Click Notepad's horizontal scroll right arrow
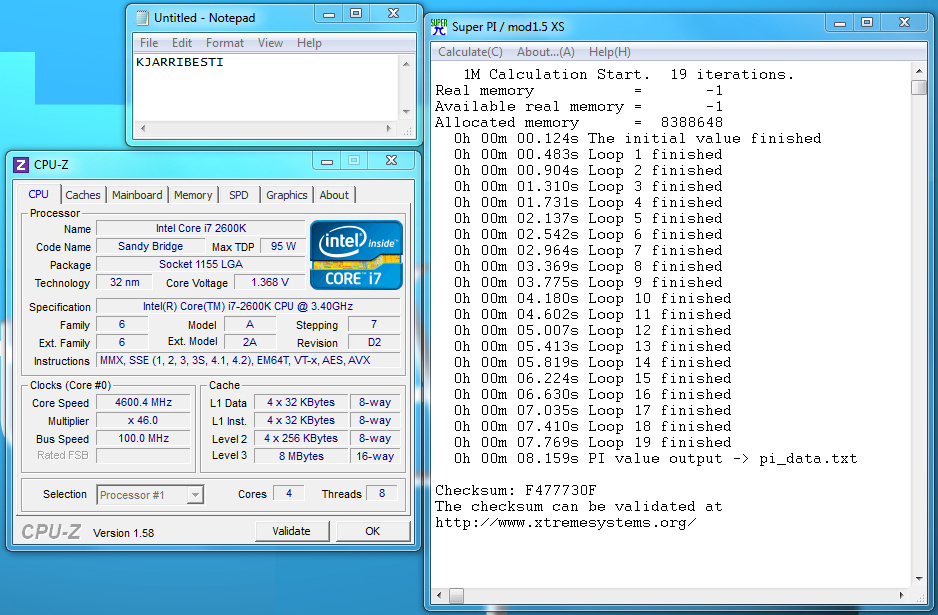Viewport: 938px width, 615px height. (x=390, y=130)
